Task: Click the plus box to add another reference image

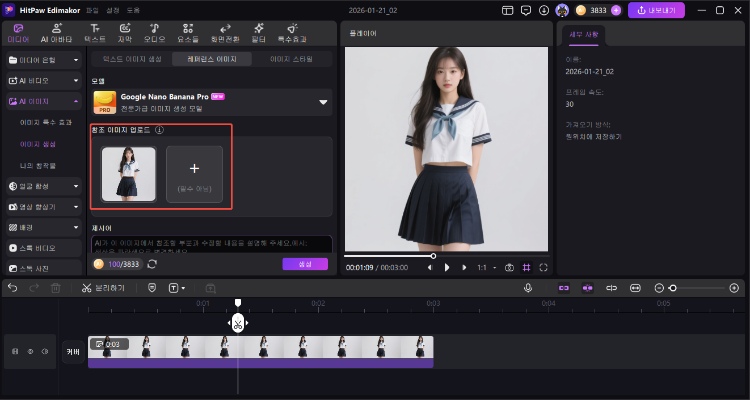Action: (194, 174)
